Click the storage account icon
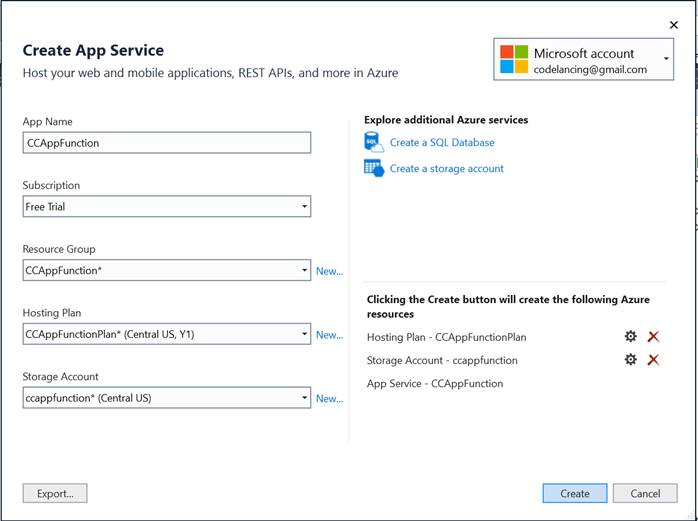The width and height of the screenshot is (698, 521). pyautogui.click(x=374, y=168)
